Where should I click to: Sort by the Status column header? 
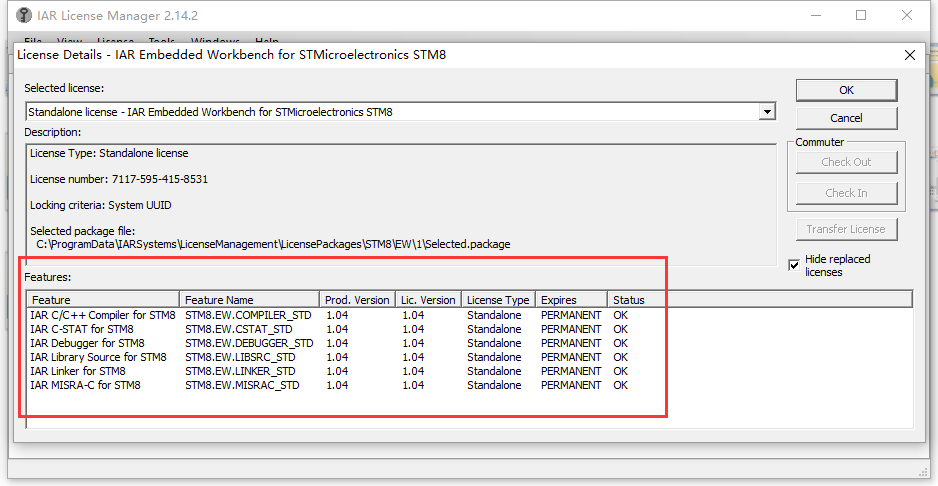(x=760, y=299)
